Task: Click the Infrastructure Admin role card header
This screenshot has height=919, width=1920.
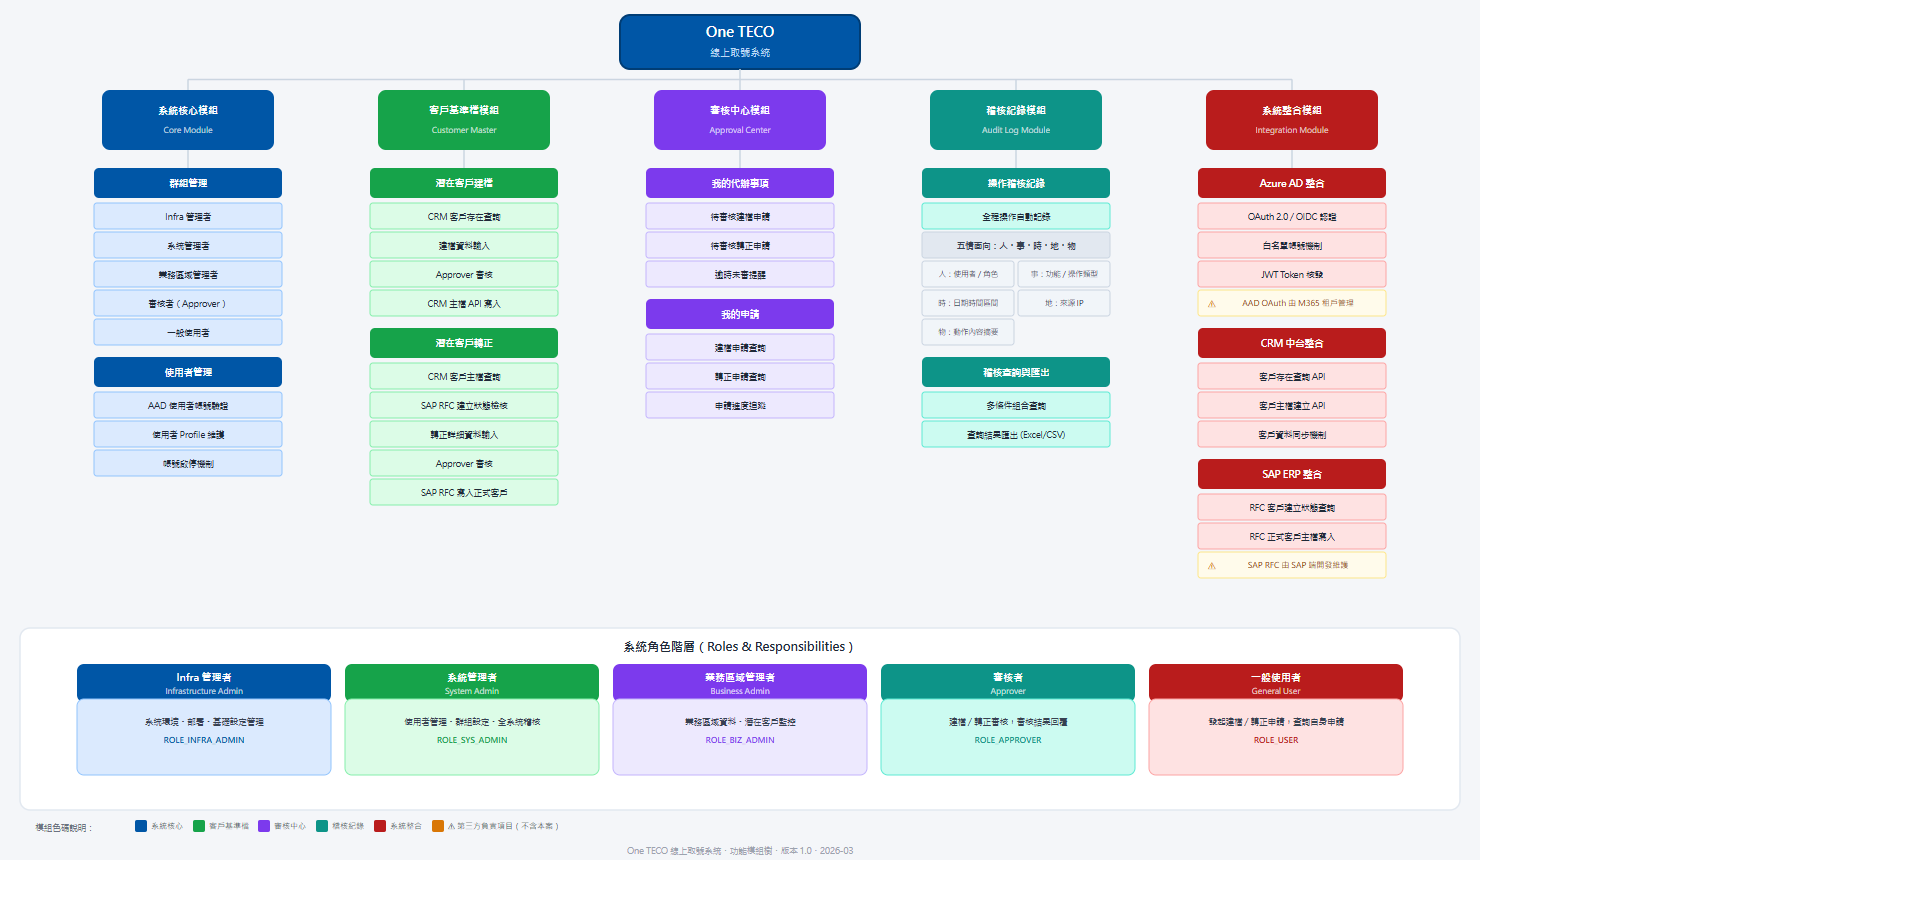Action: [204, 682]
